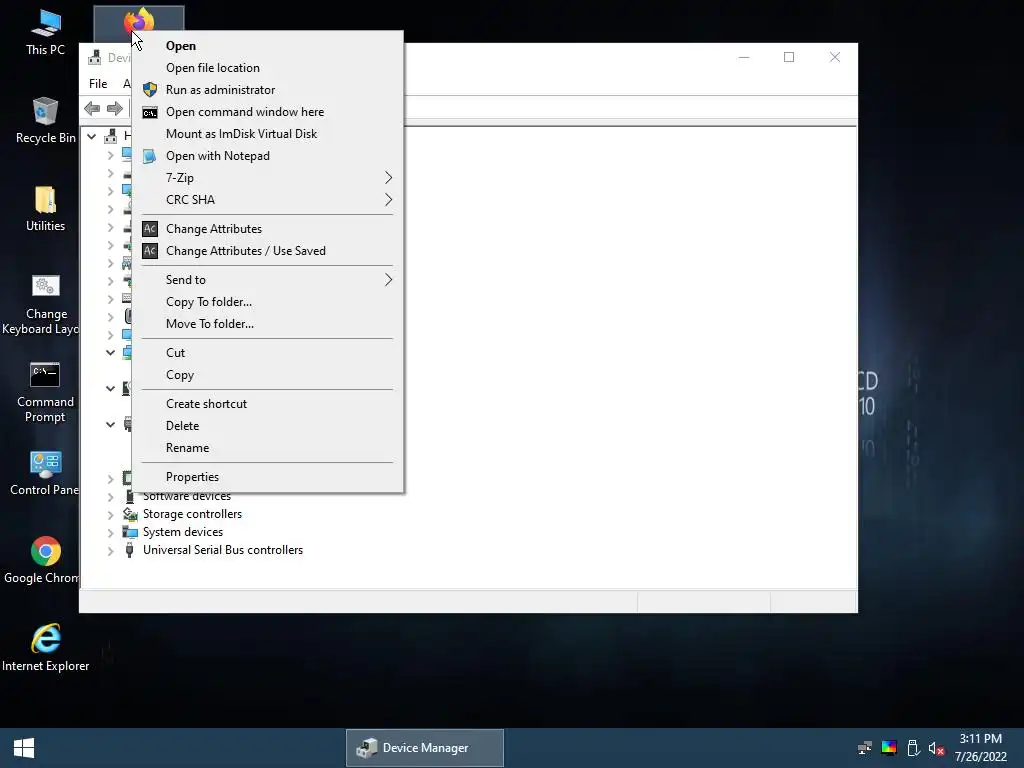Expand the Storage controllers node
Viewport: 1024px width, 768px height.
tap(110, 515)
